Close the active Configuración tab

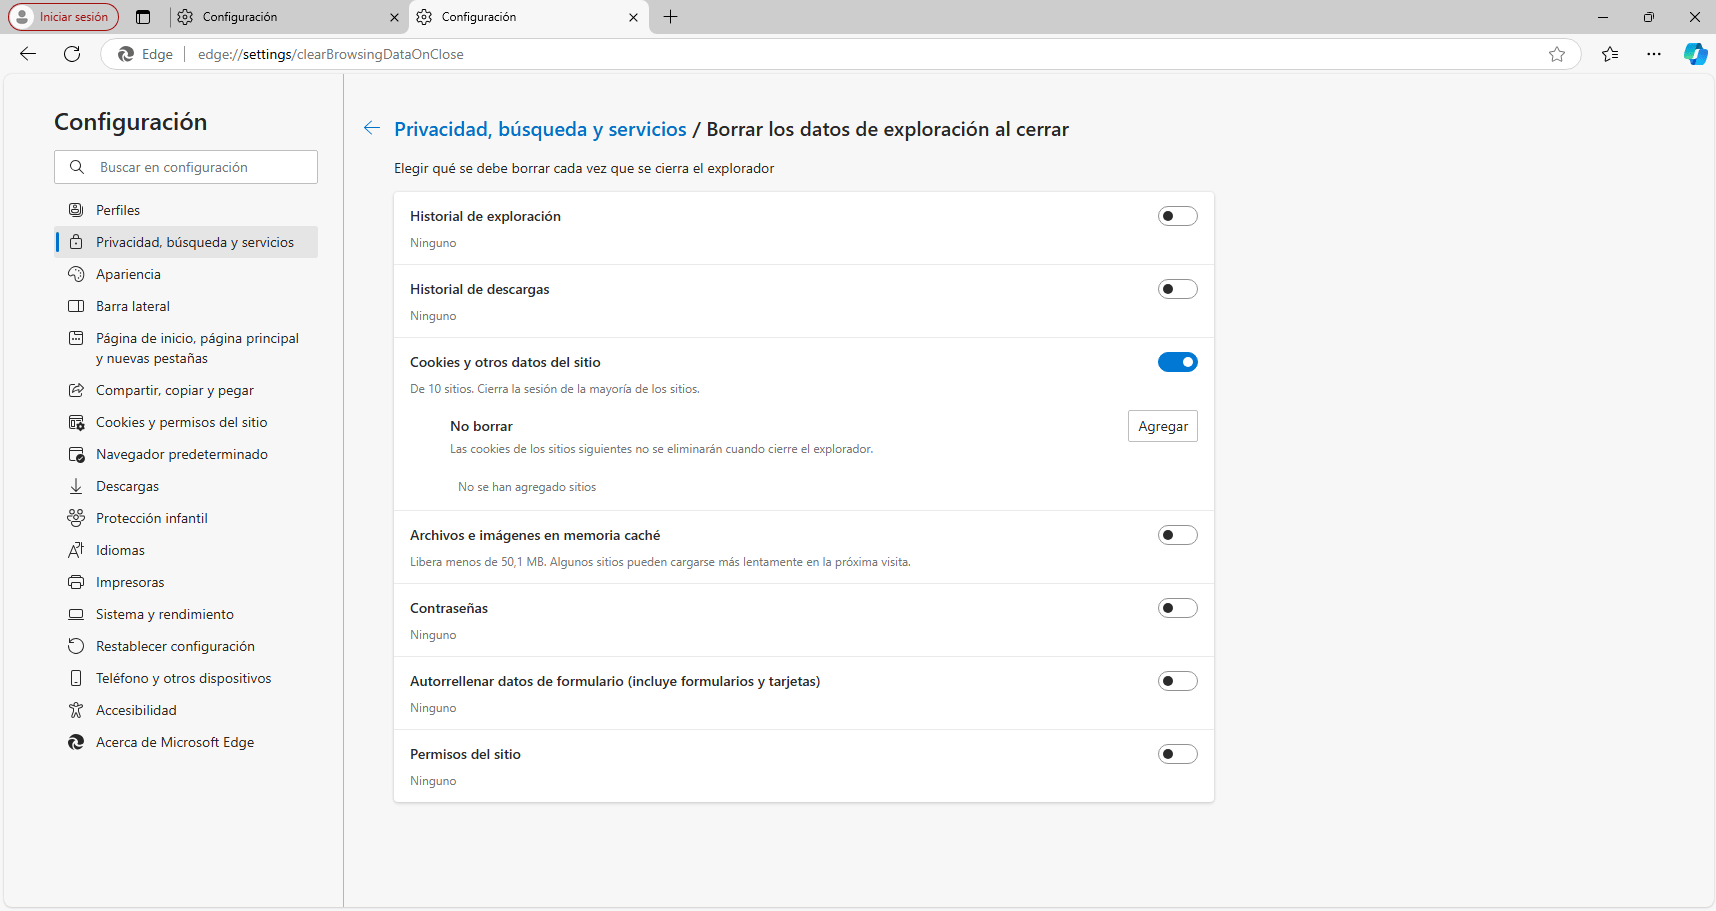click(x=633, y=17)
